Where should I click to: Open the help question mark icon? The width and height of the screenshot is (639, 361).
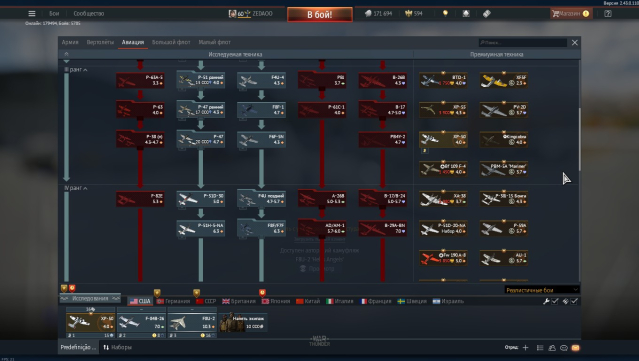tap(608, 13)
